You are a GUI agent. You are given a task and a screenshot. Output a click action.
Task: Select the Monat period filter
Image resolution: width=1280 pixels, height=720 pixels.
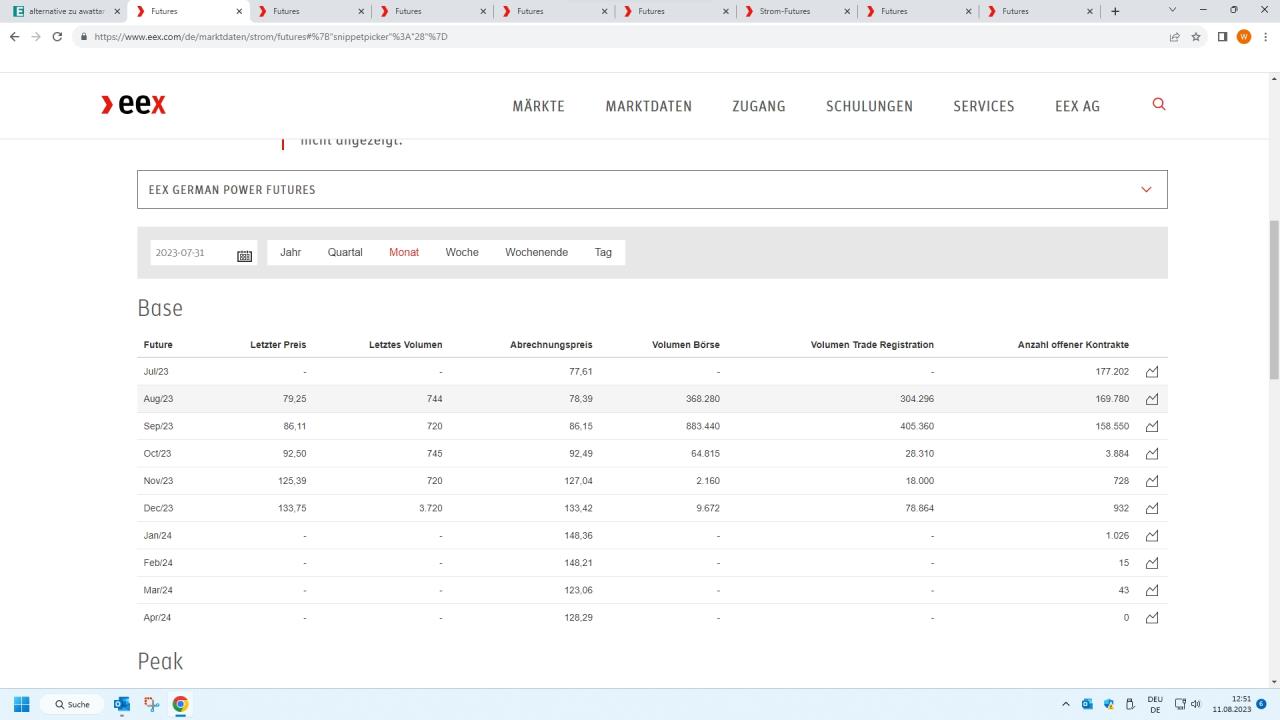pos(404,252)
